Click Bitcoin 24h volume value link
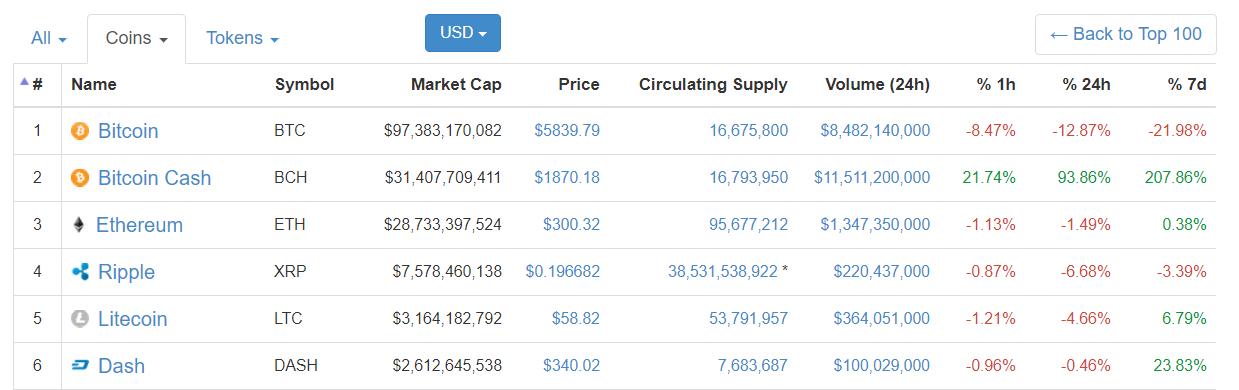Viewport: 1239px width, 390px height. 875,131
